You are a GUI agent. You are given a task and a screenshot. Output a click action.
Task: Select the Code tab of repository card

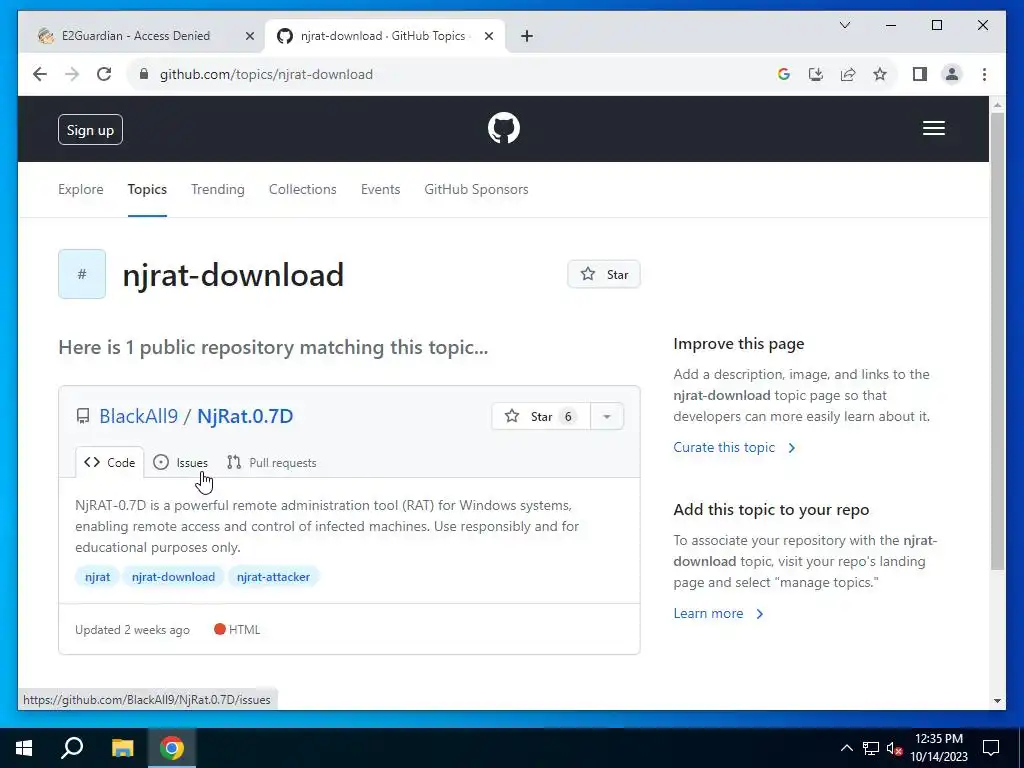tap(110, 462)
